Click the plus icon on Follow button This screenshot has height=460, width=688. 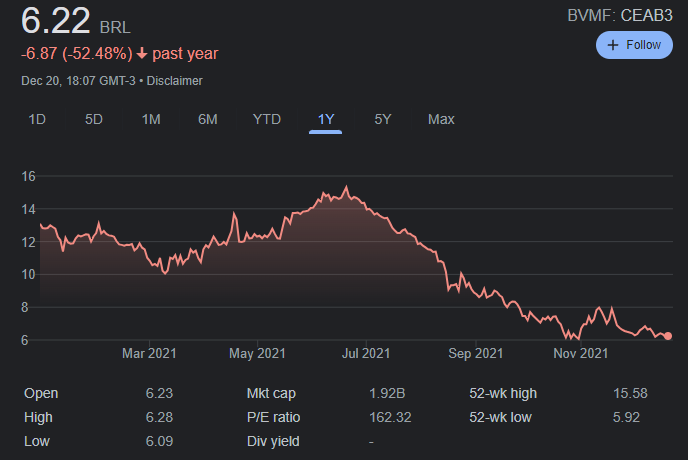click(x=613, y=45)
